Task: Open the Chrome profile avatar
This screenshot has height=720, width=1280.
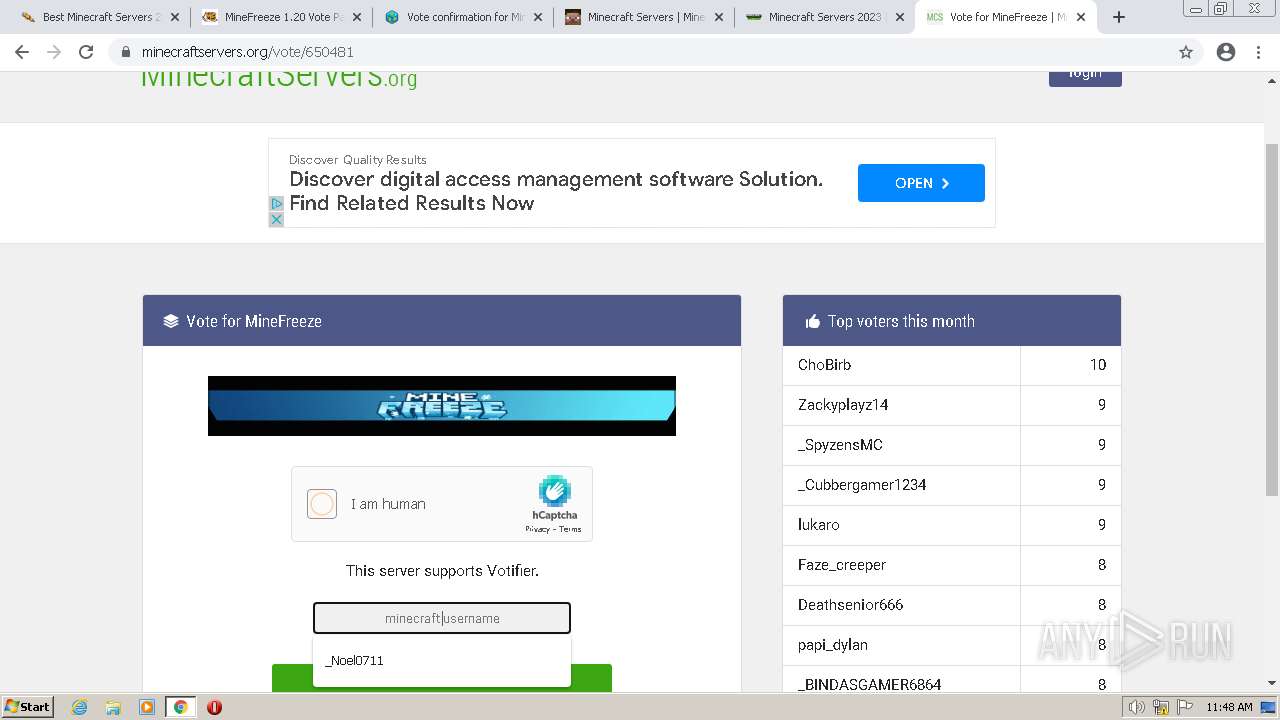Action: tap(1226, 52)
